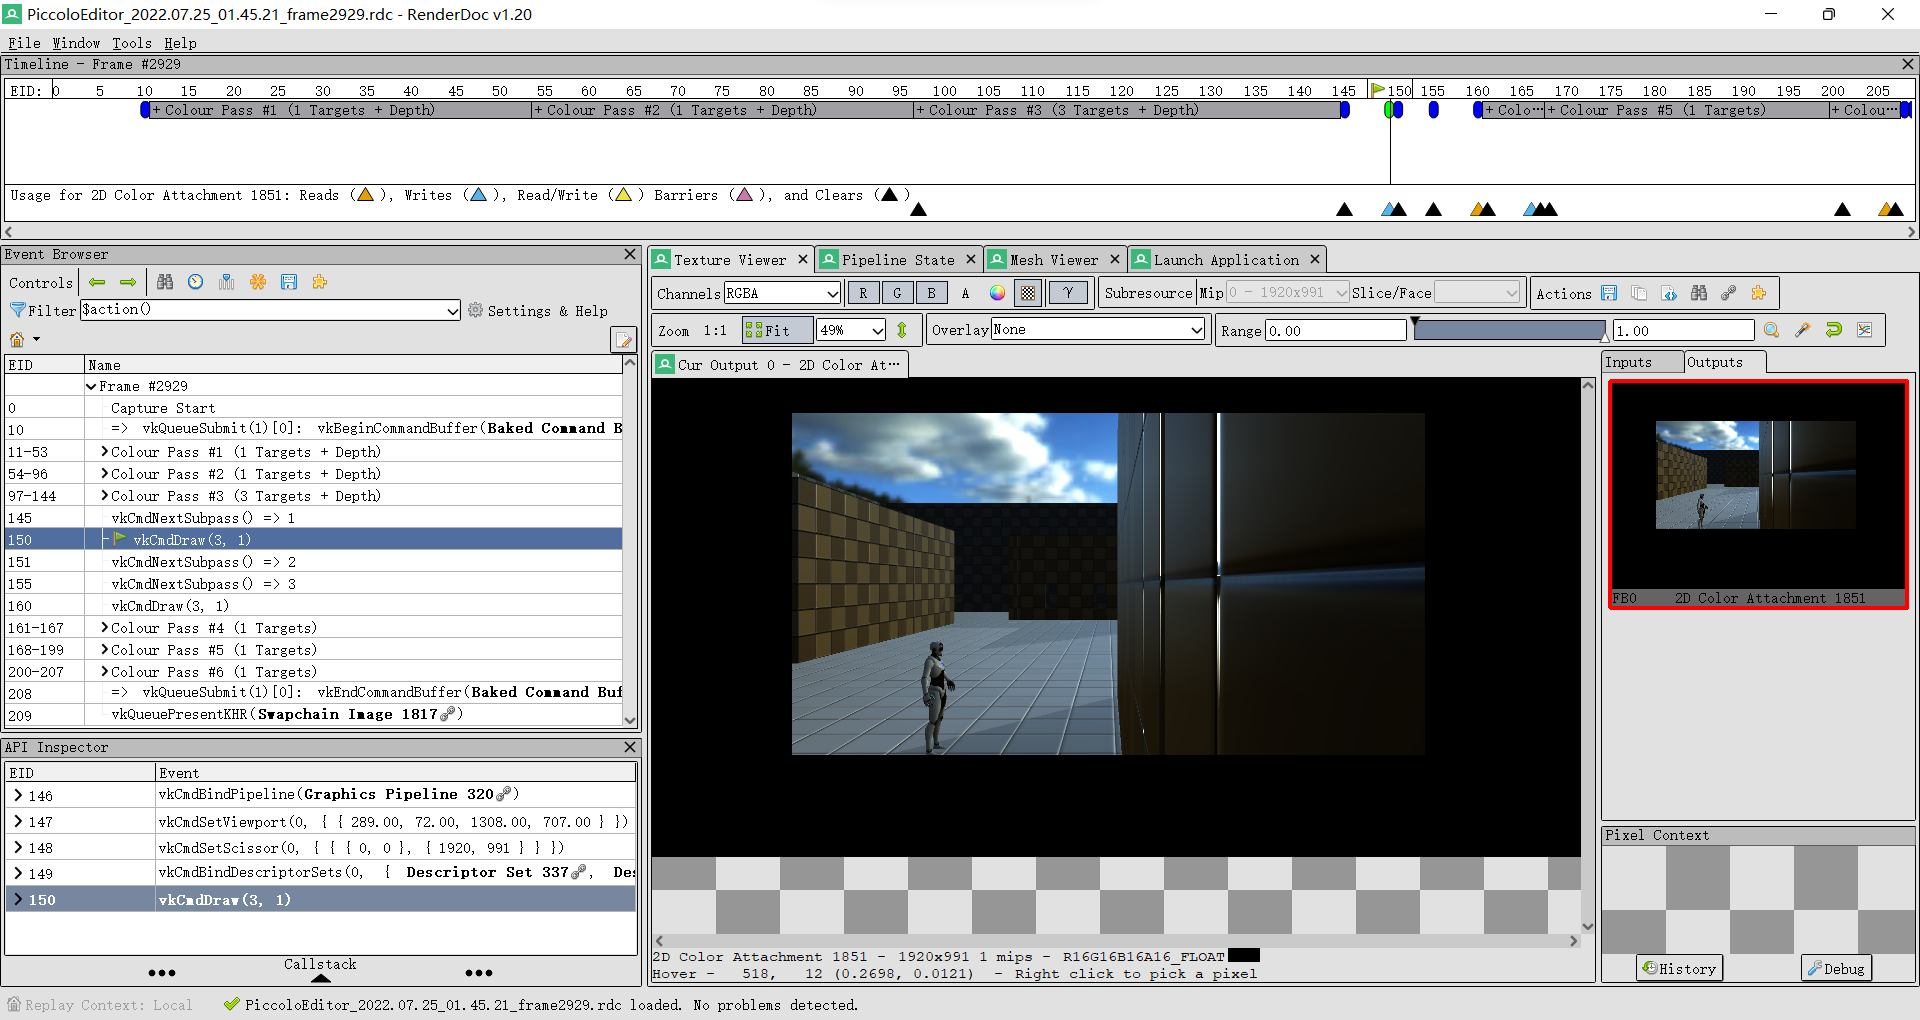Image resolution: width=1920 pixels, height=1020 pixels.
Task: Click puzzle piece icon in Actions toolbar
Action: point(1759,293)
